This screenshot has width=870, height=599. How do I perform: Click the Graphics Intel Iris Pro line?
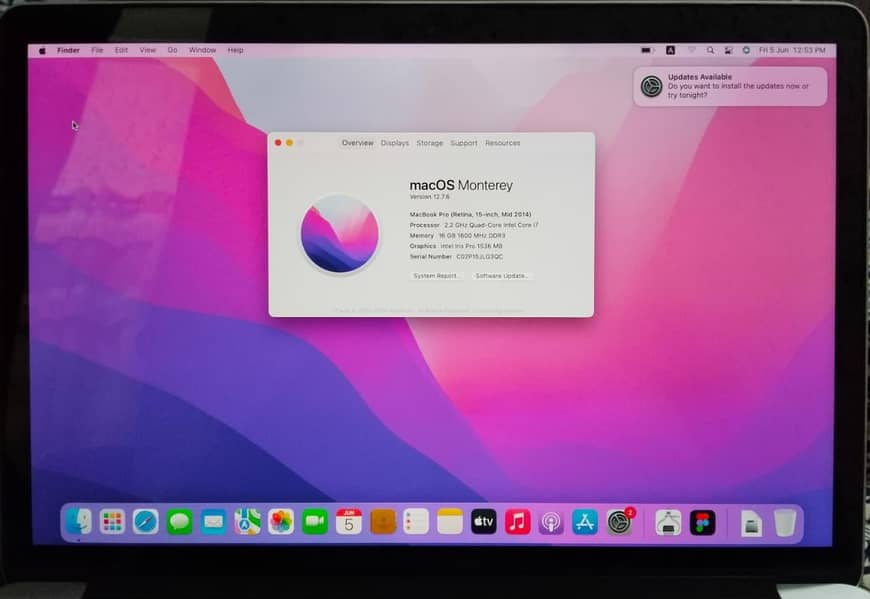point(456,246)
